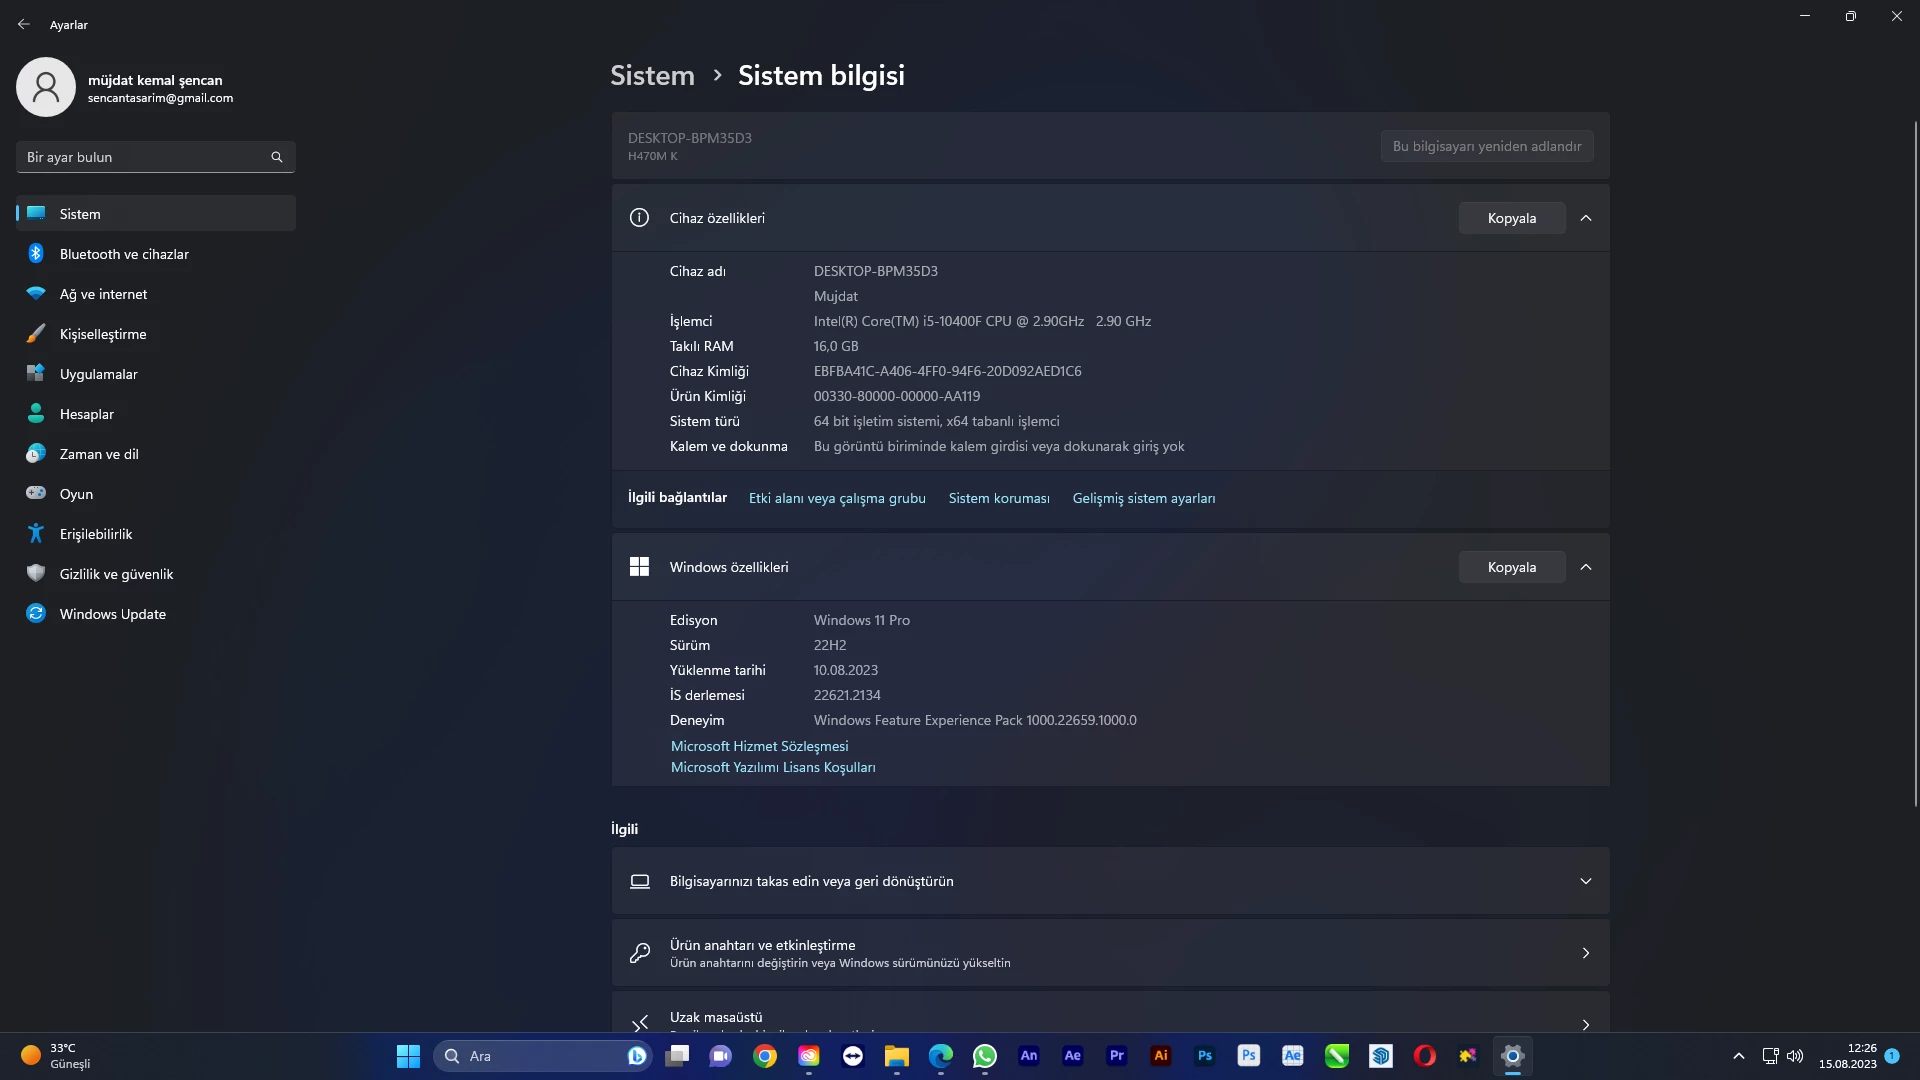Open Bluetooth ve cihazlar settings
This screenshot has height=1080, width=1920.
[x=124, y=254]
